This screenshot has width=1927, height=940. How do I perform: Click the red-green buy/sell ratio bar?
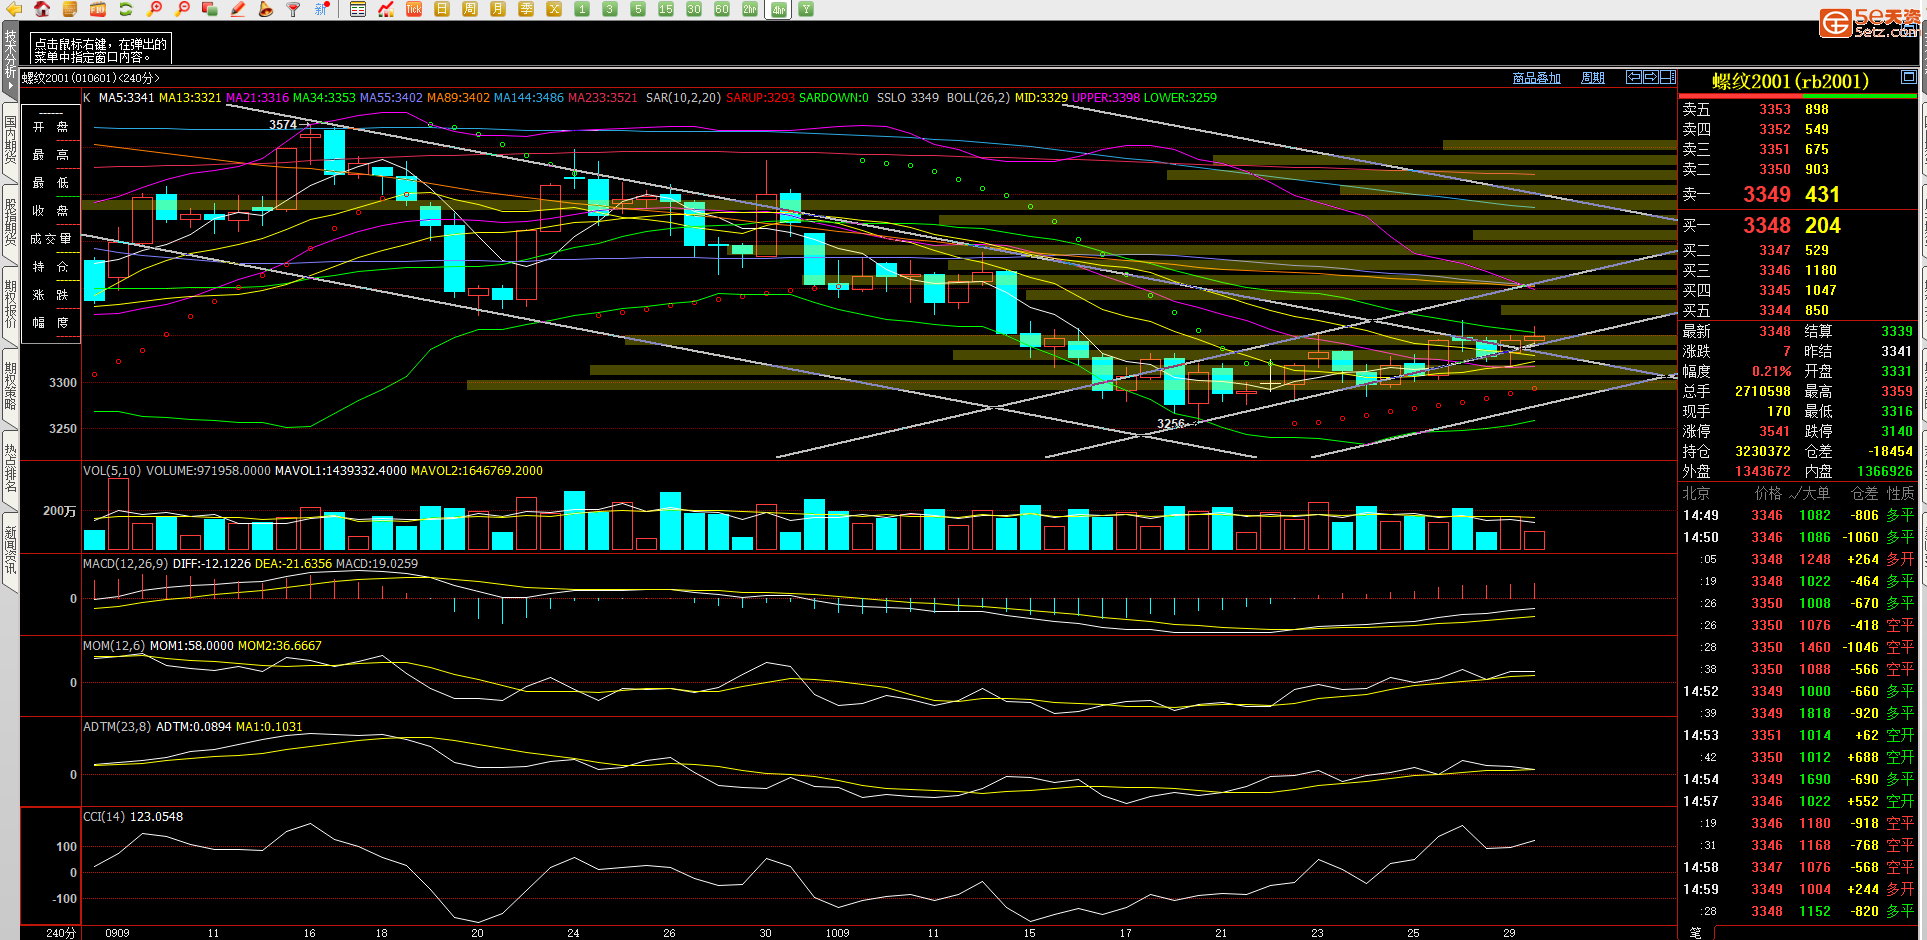pyautogui.click(x=1797, y=96)
